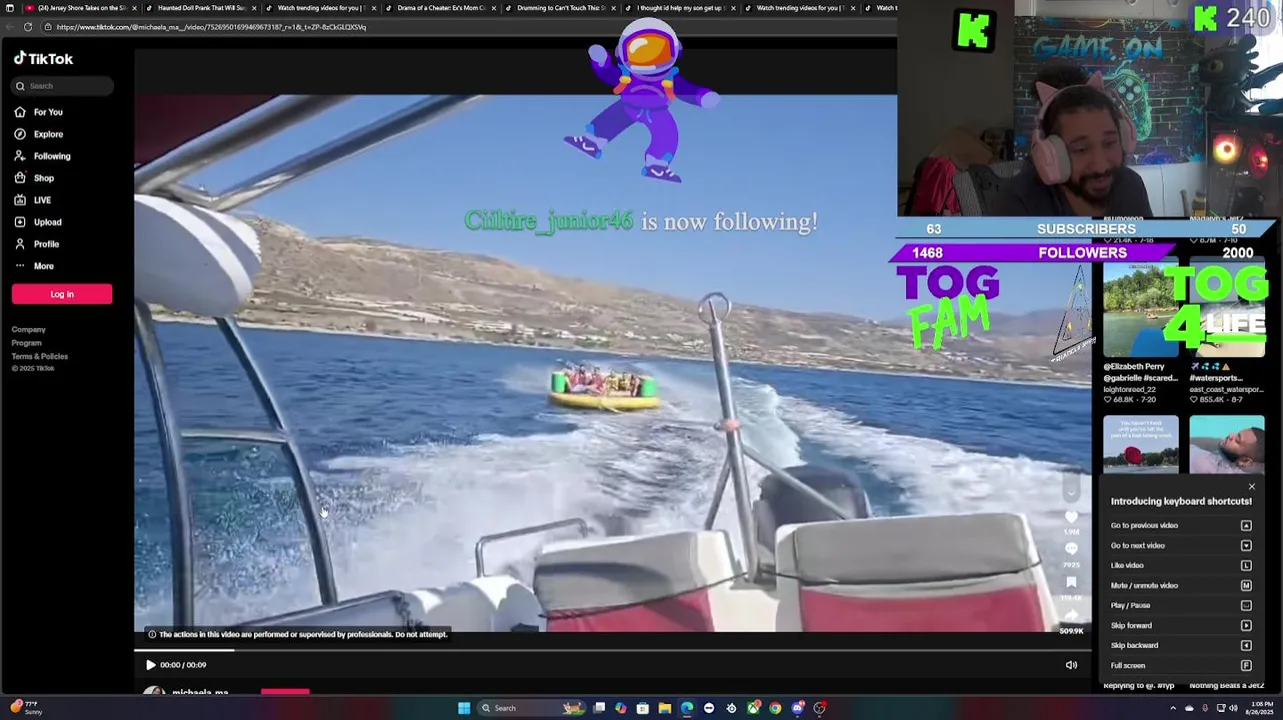Click the F key icon for Full screen
This screenshot has height=720, width=1283.
pos(1246,665)
